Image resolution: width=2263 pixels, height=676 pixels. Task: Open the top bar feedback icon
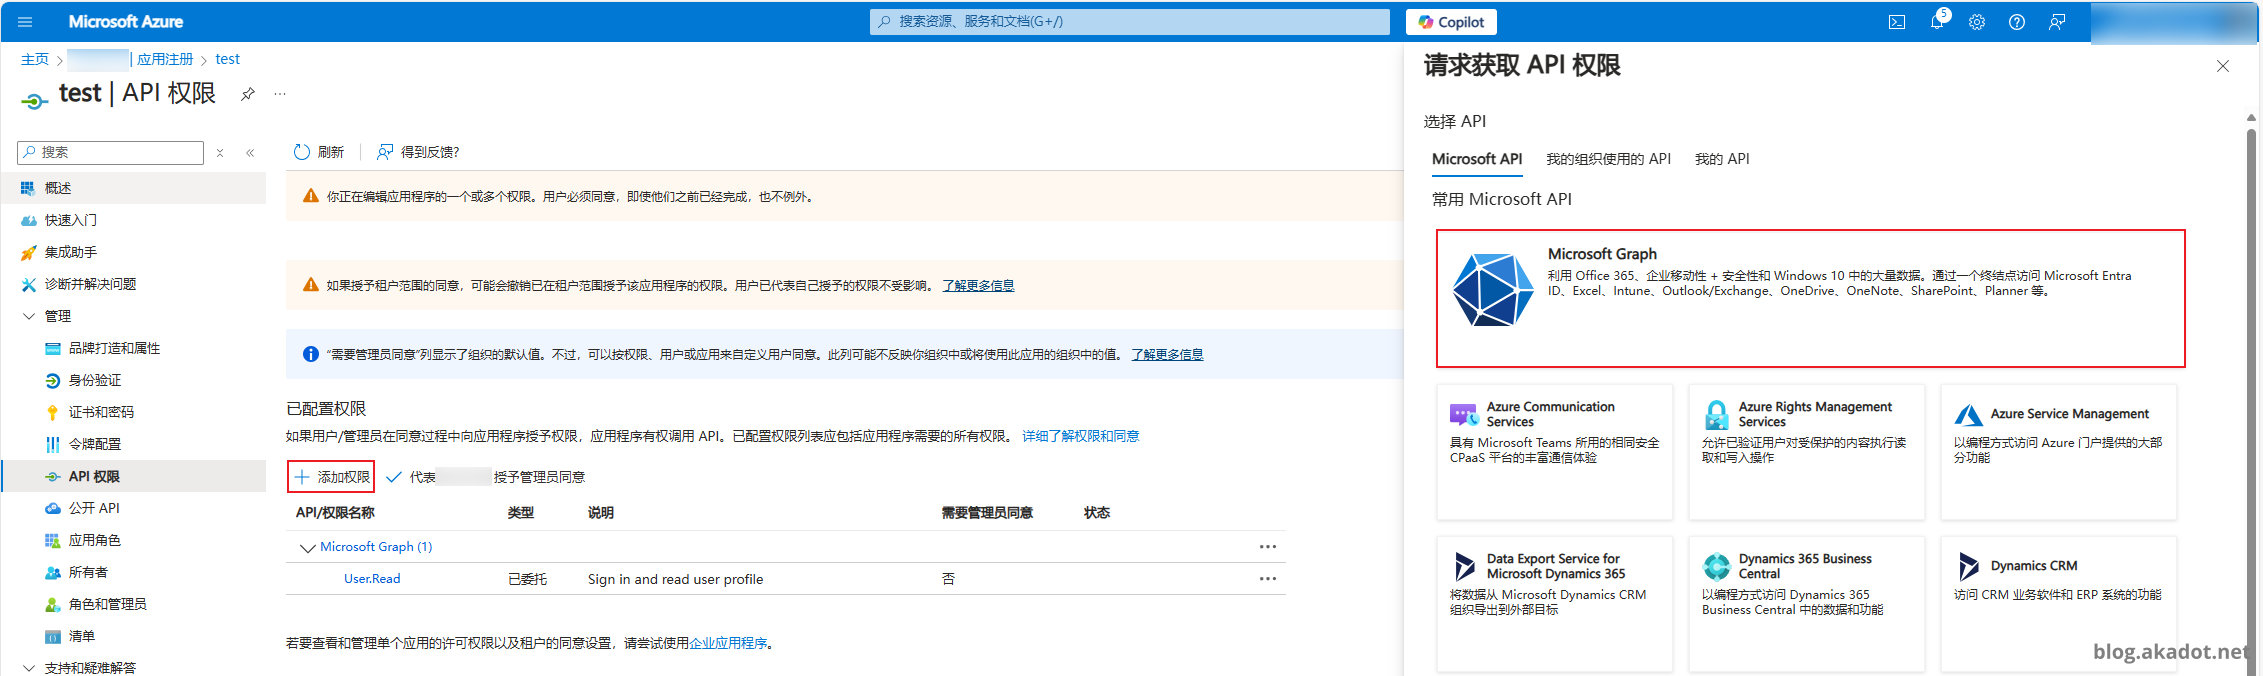pyautogui.click(x=2057, y=22)
